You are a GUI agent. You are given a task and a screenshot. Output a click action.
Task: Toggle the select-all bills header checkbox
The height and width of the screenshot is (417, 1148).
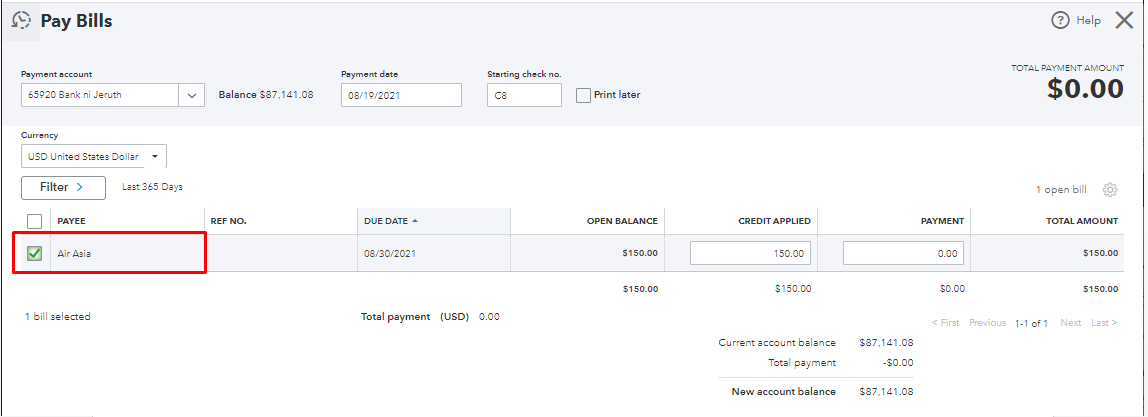[x=35, y=221]
